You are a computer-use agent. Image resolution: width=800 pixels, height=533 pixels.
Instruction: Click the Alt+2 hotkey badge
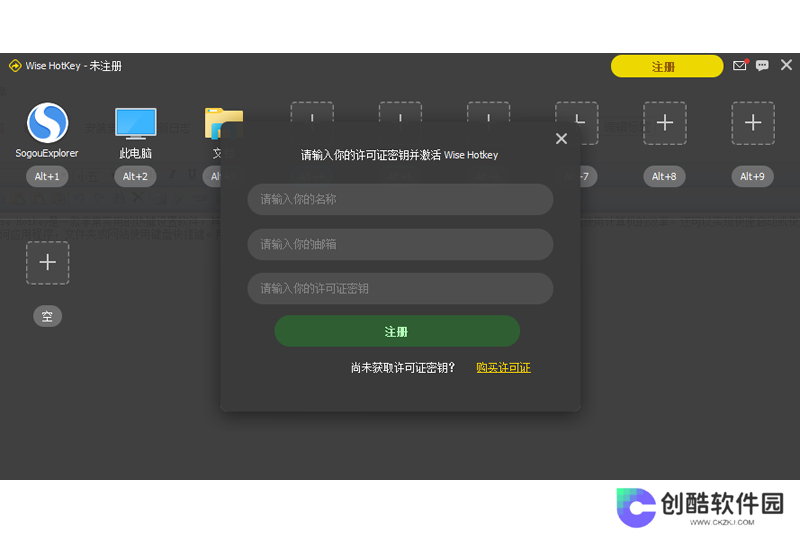click(x=135, y=176)
